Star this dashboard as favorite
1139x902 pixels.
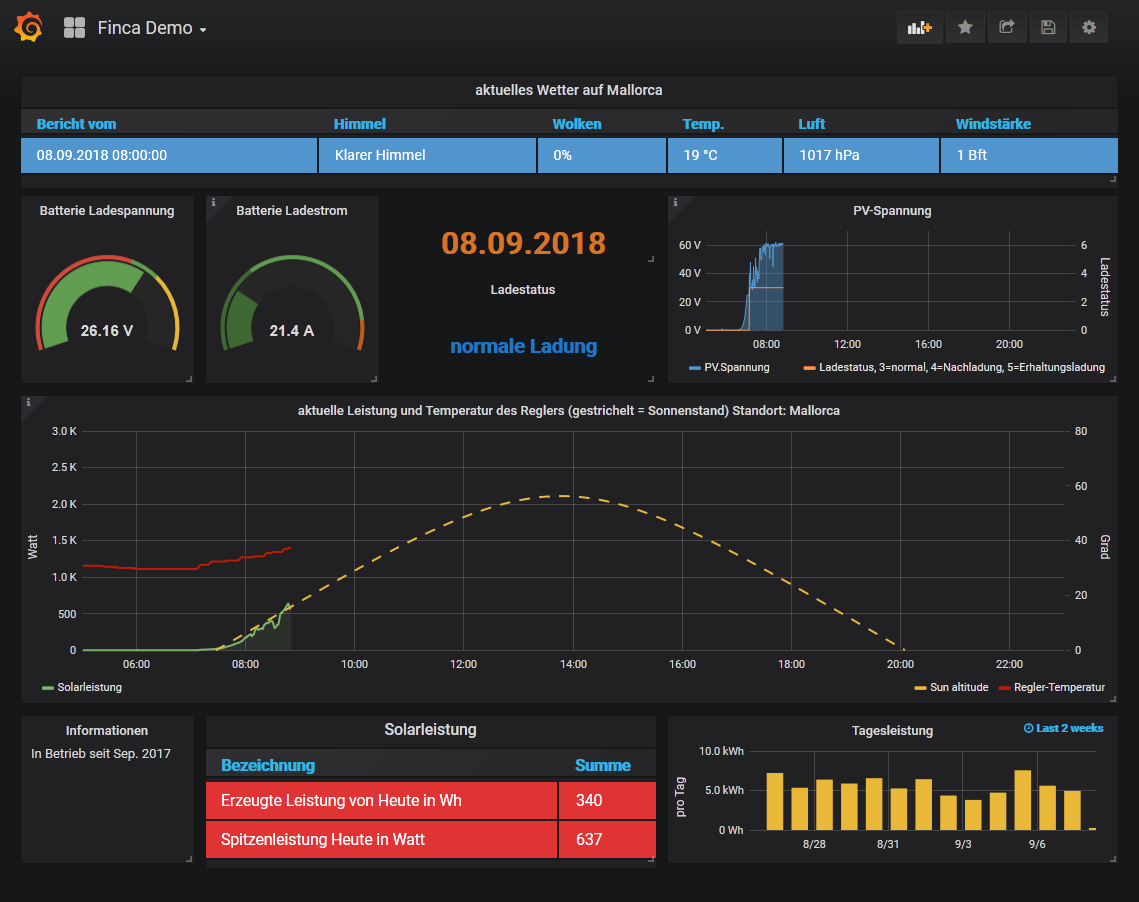(965, 28)
